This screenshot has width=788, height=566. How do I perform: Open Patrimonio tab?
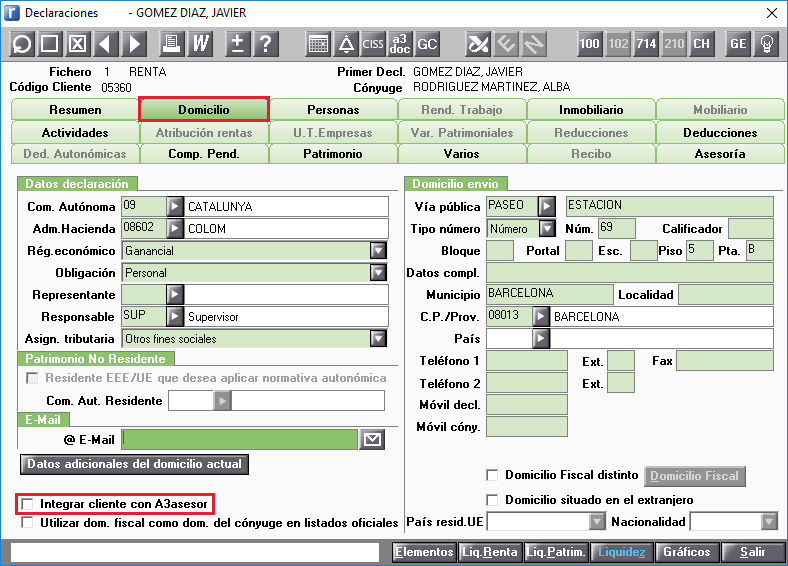(x=333, y=154)
